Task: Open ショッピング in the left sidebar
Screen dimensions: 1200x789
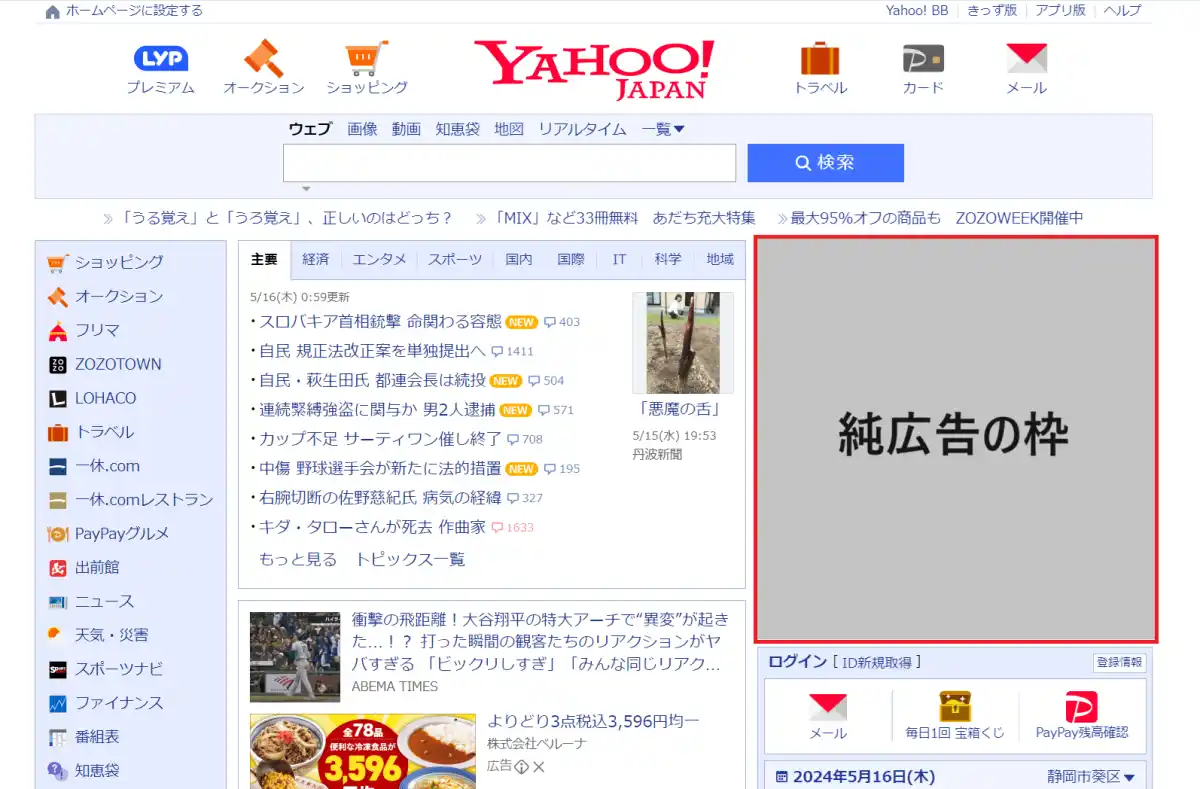Action: pyautogui.click(x=118, y=262)
